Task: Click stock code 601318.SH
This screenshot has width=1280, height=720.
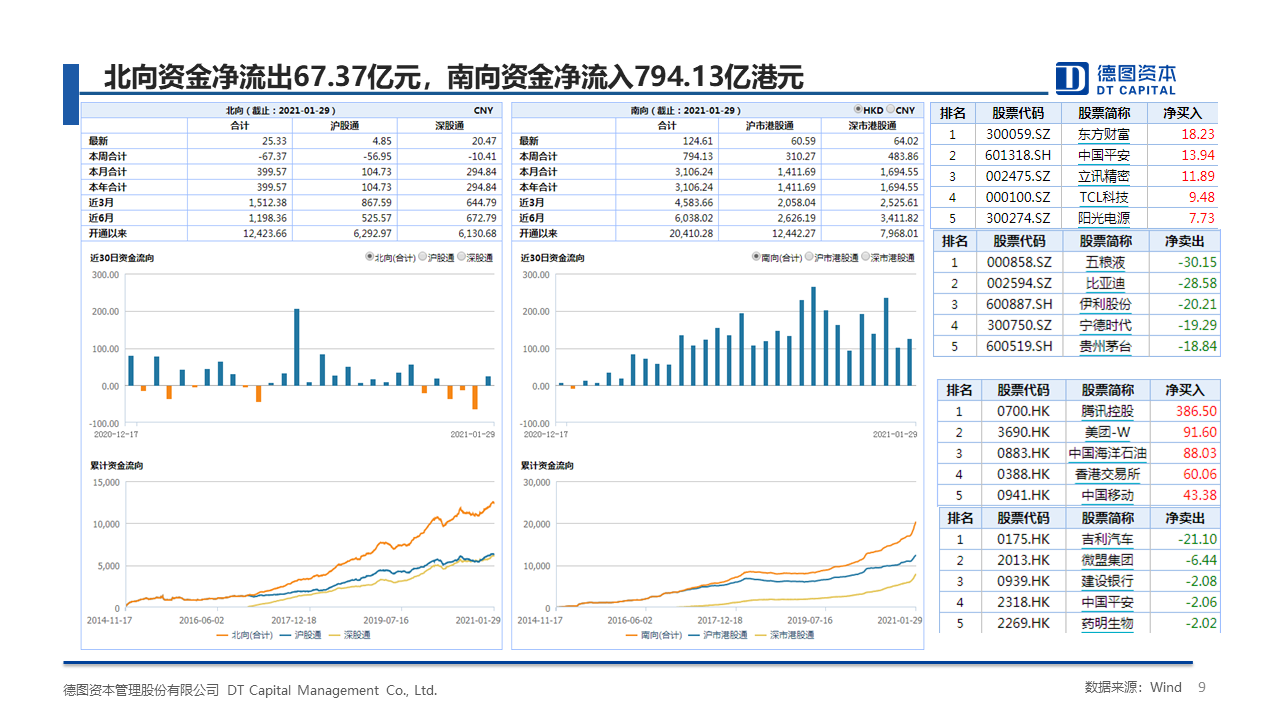Action: tap(1018, 155)
